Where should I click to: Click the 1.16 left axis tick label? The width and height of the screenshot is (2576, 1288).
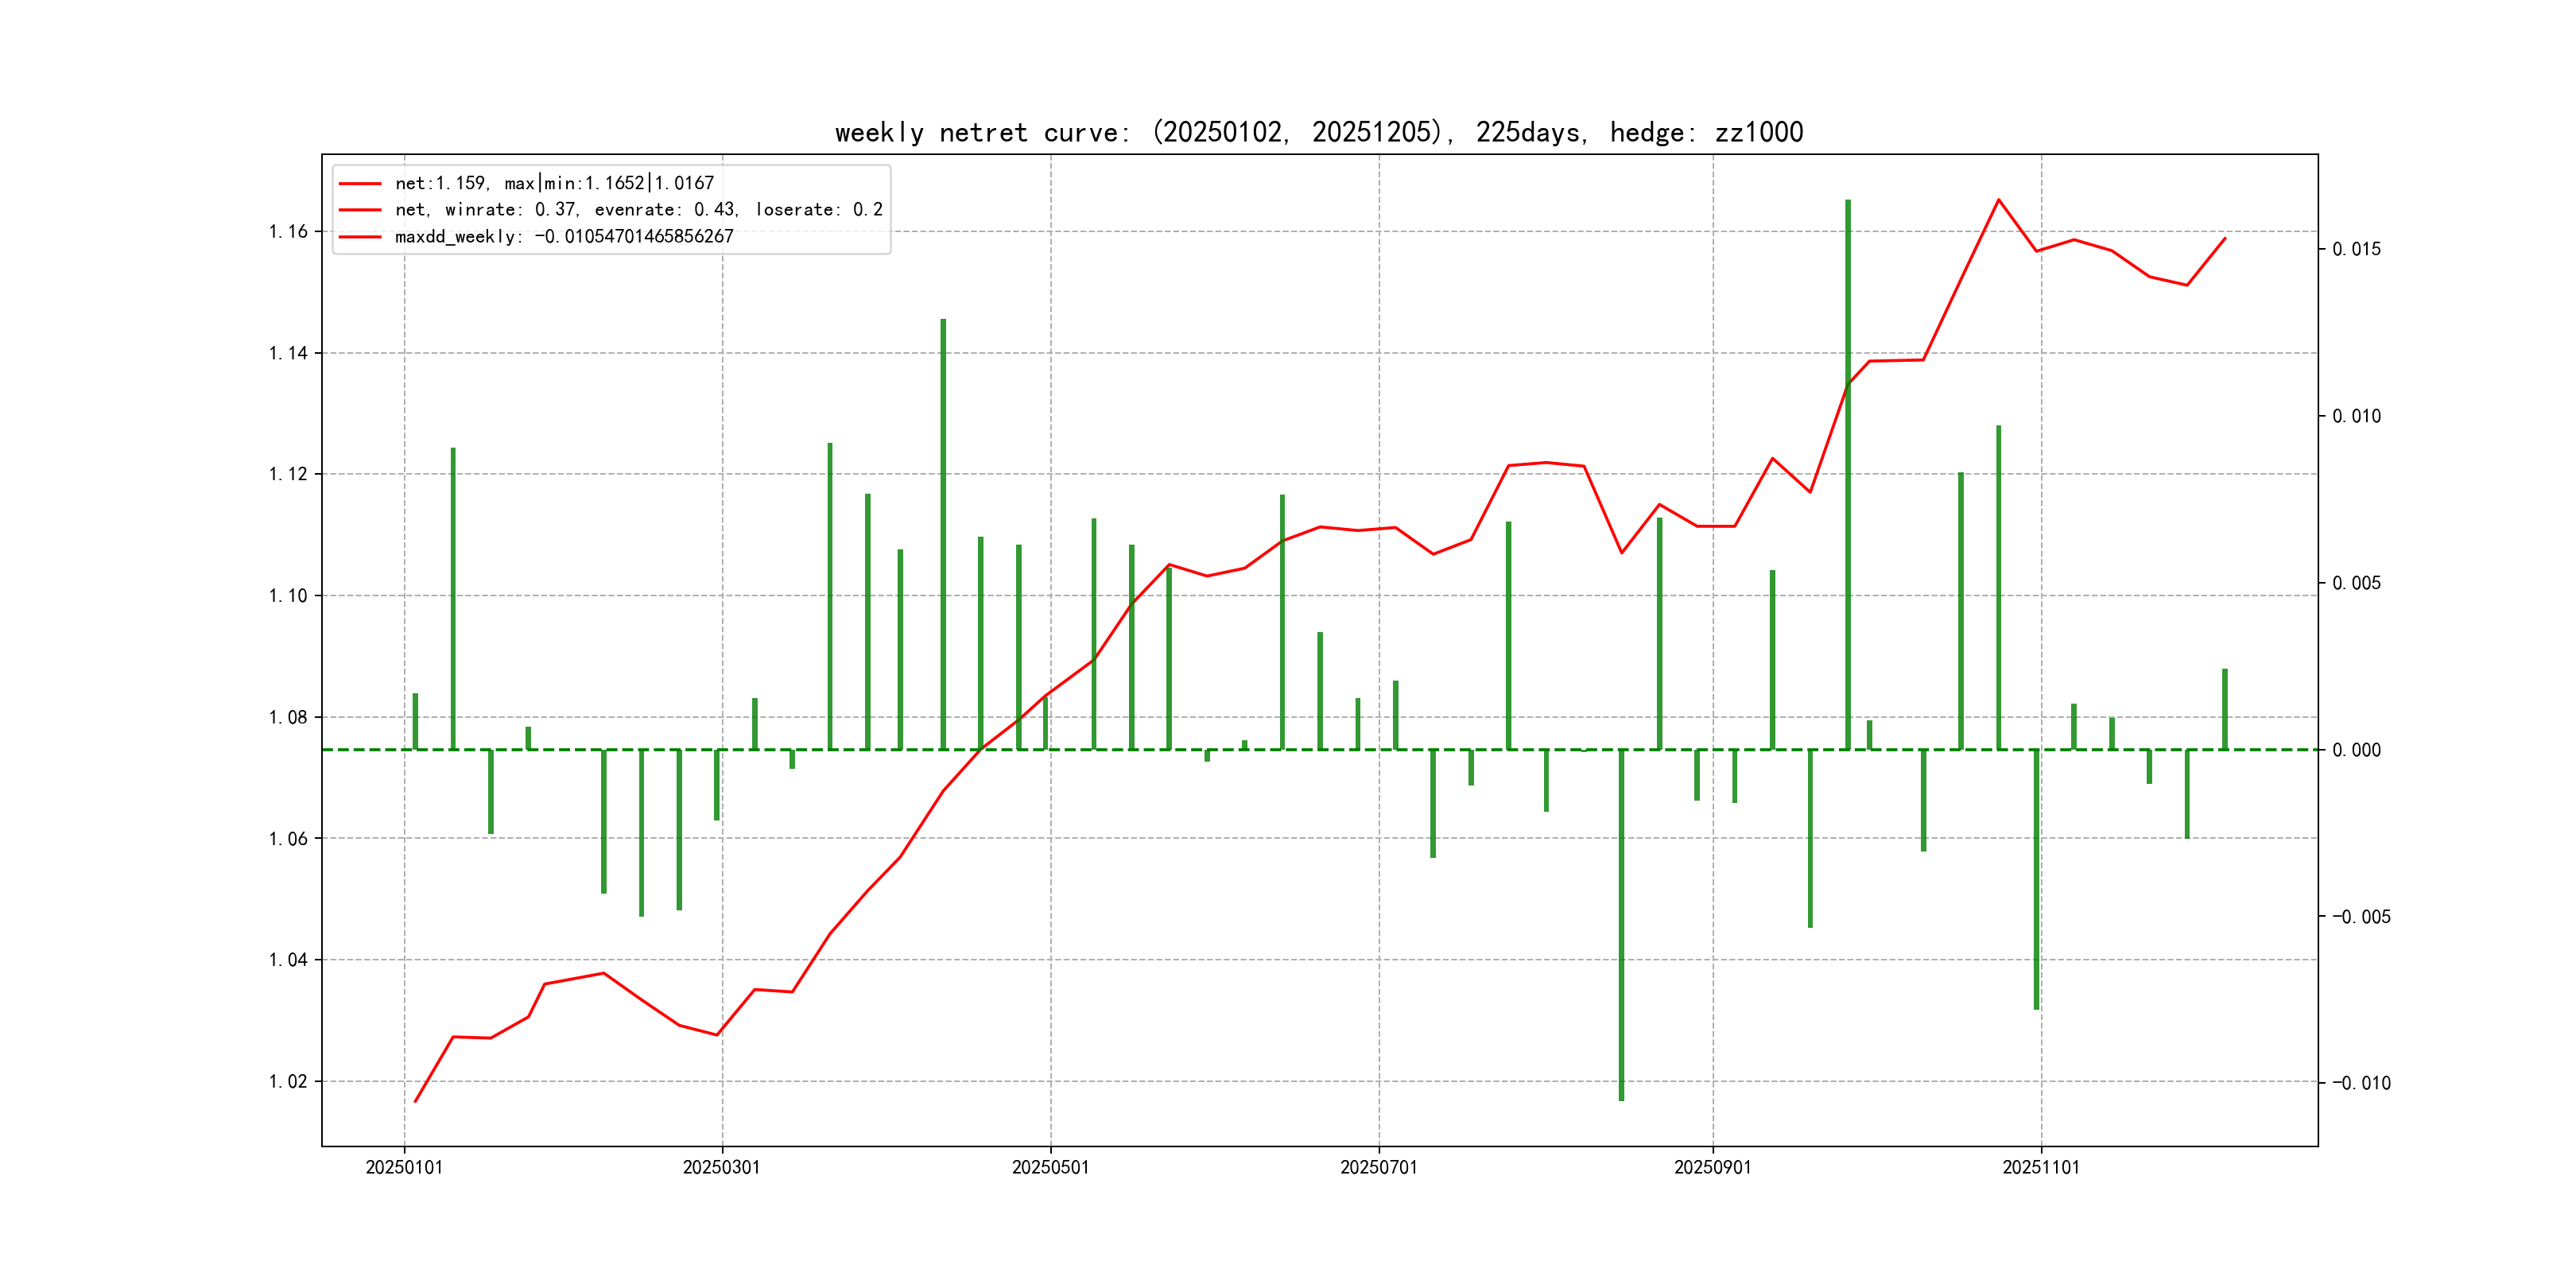pos(288,232)
